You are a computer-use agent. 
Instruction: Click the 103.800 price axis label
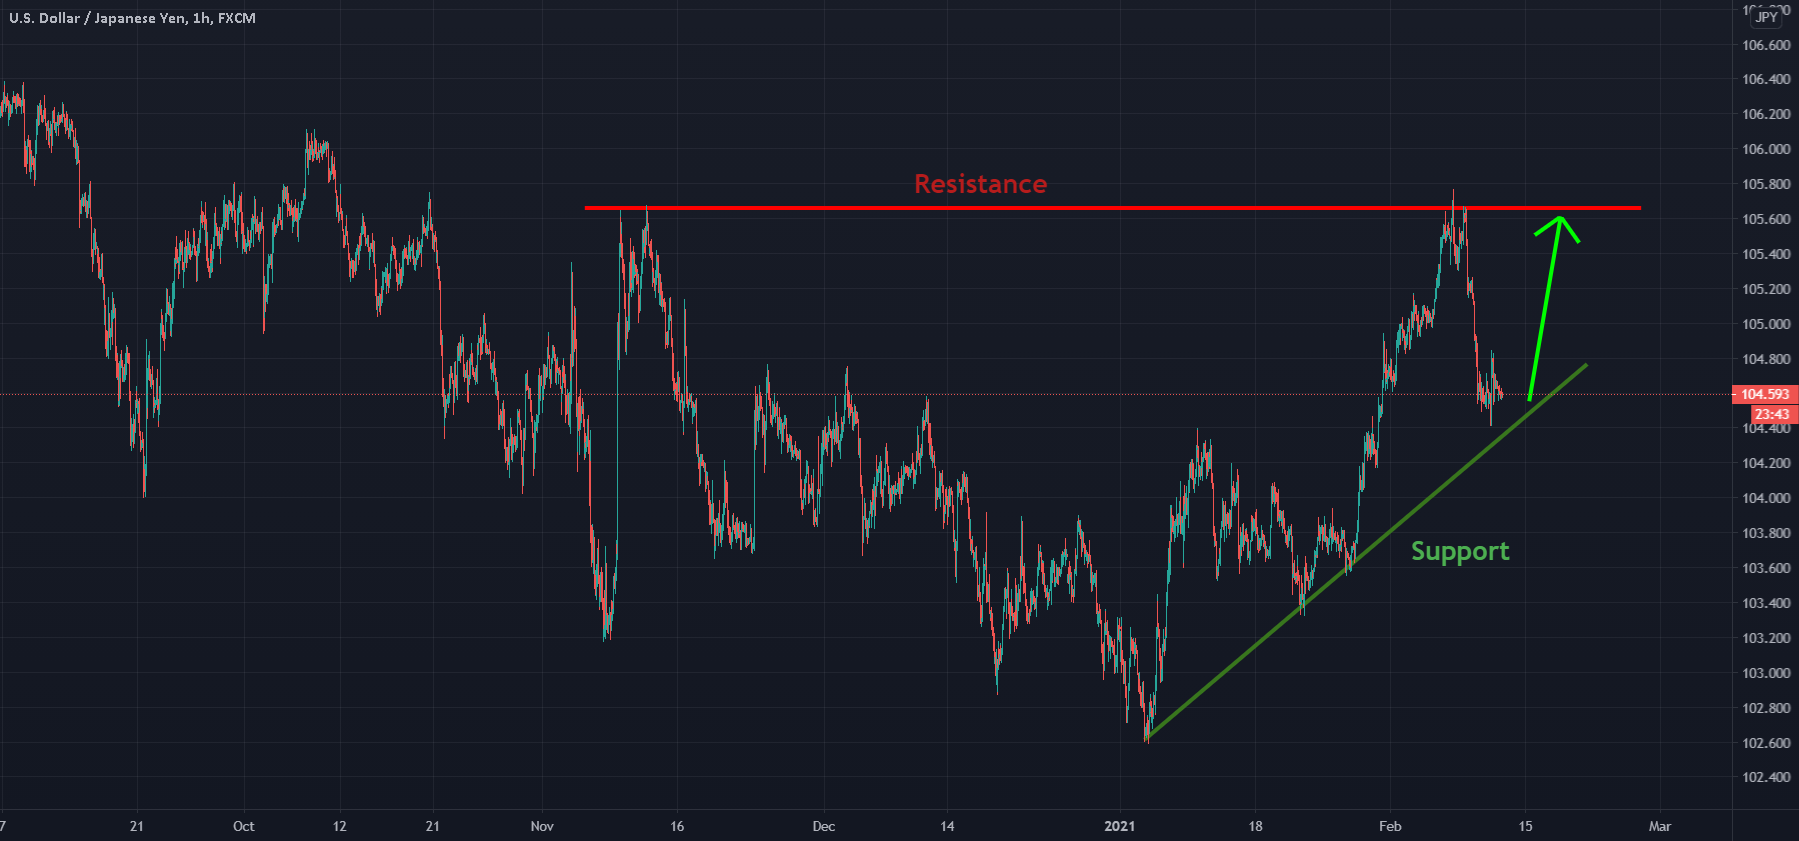1766,533
